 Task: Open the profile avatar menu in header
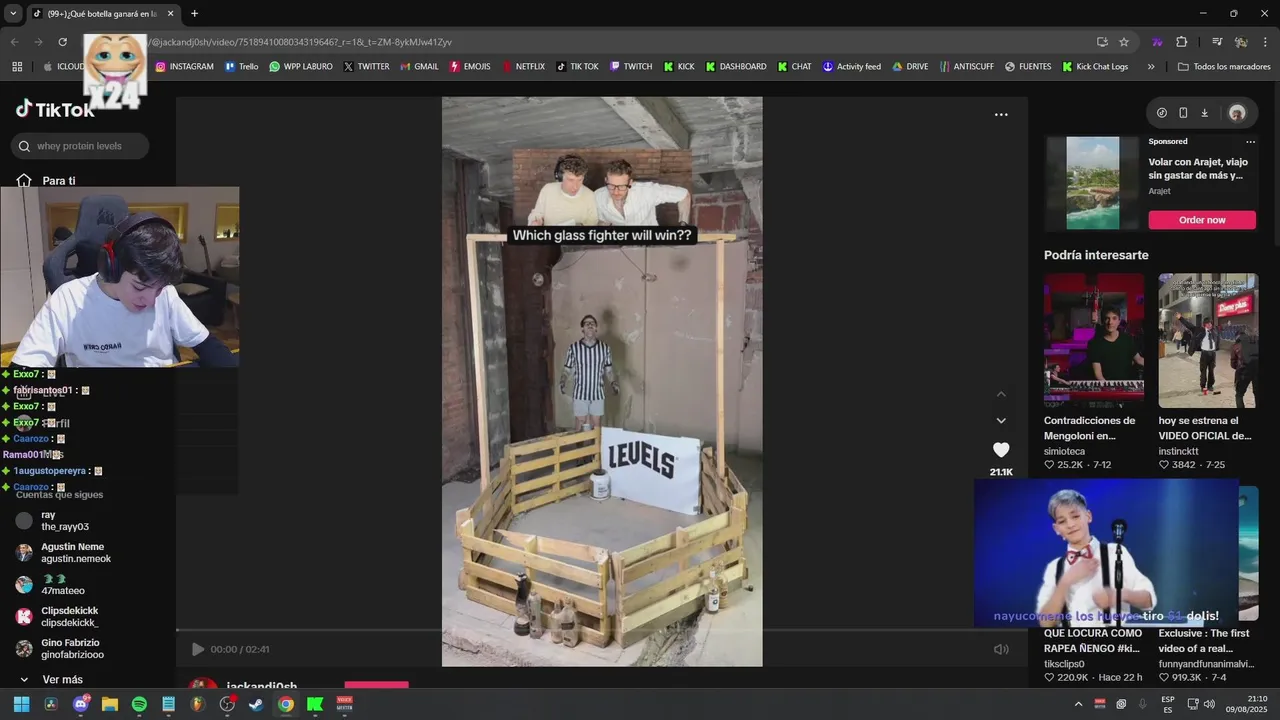click(1237, 113)
